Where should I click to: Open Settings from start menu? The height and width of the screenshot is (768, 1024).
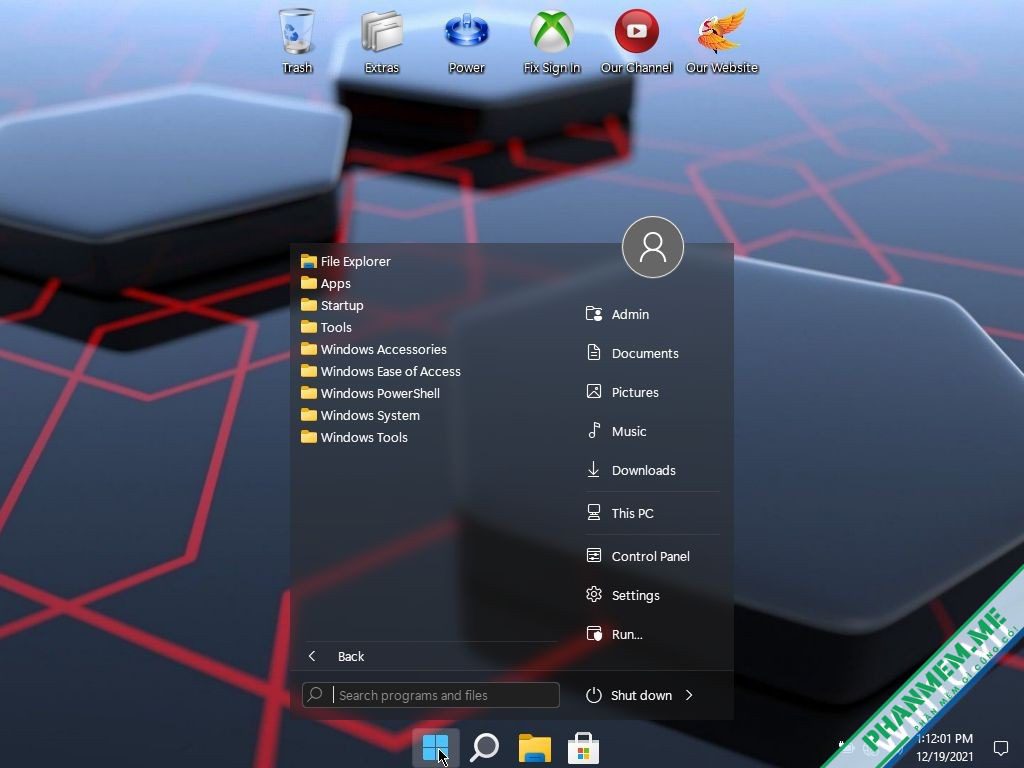tap(622, 595)
